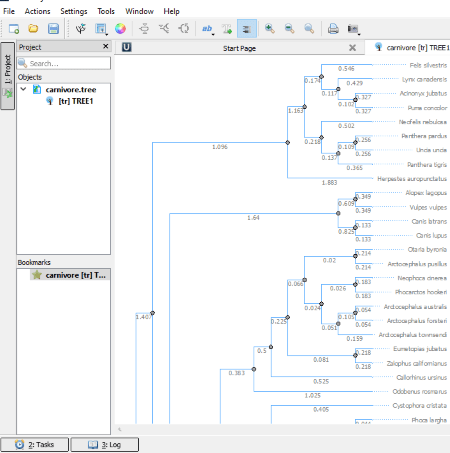Click the new project toolbar icon
The height and width of the screenshot is (453, 450).
tap(14, 29)
